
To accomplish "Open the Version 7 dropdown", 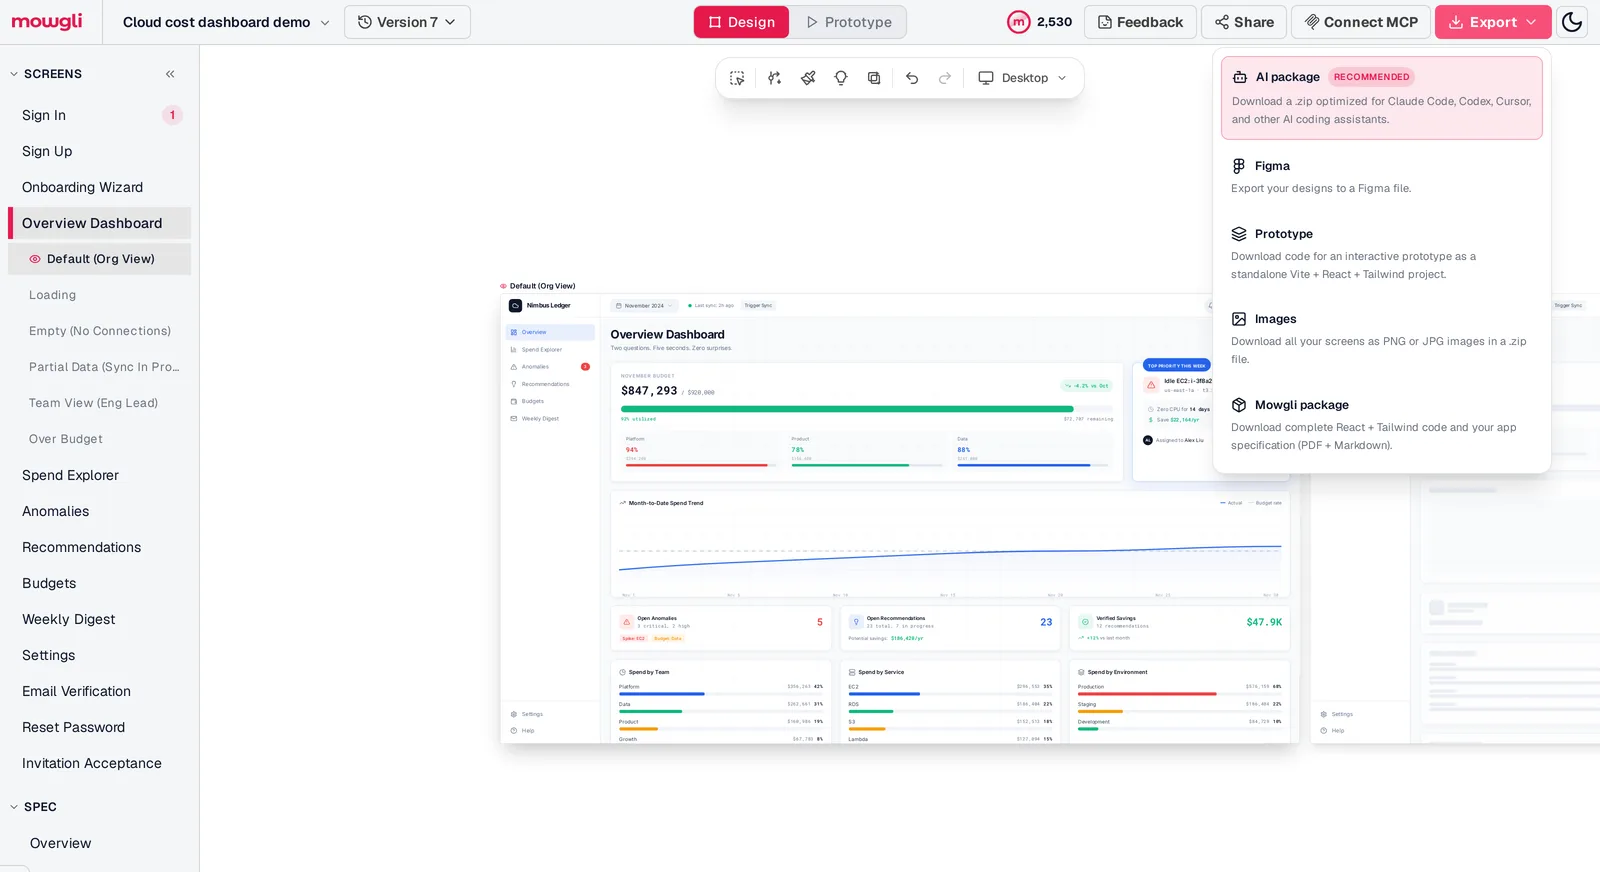I will (407, 22).
